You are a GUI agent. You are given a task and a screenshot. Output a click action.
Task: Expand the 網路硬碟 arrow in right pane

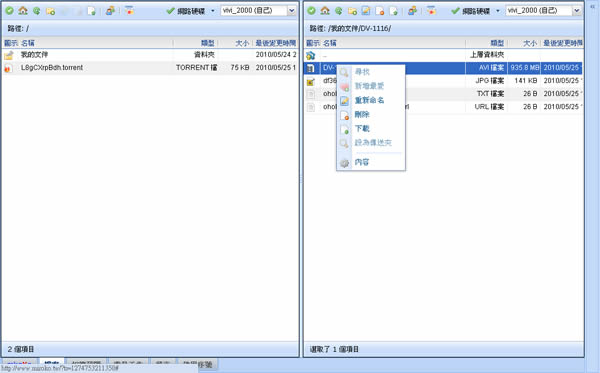(x=498, y=11)
